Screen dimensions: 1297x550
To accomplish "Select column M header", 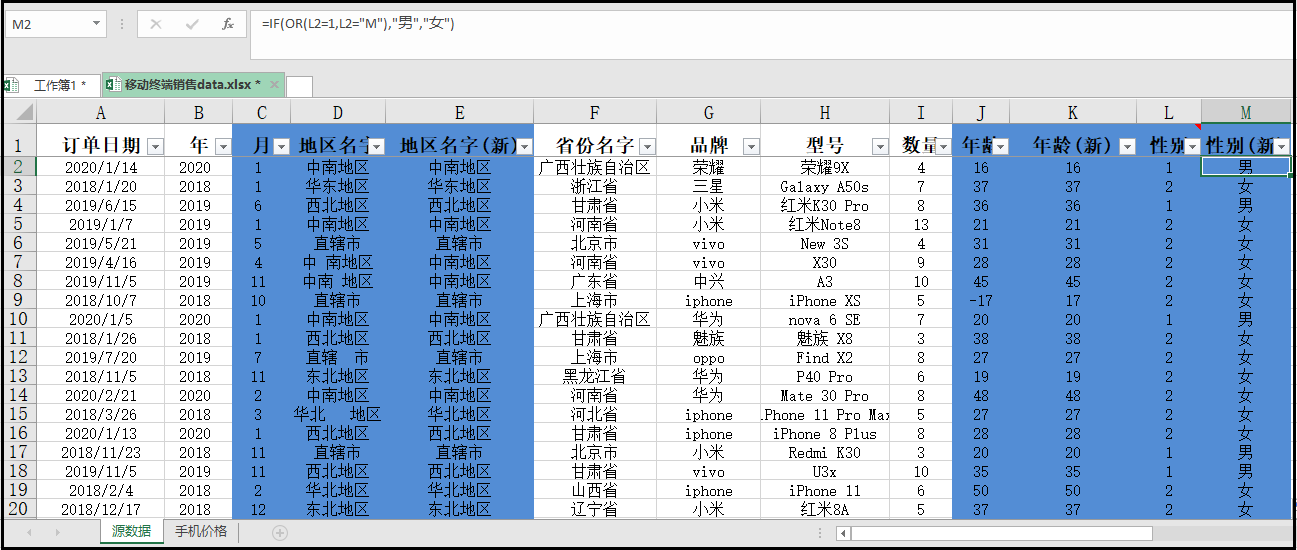I will click(1245, 112).
